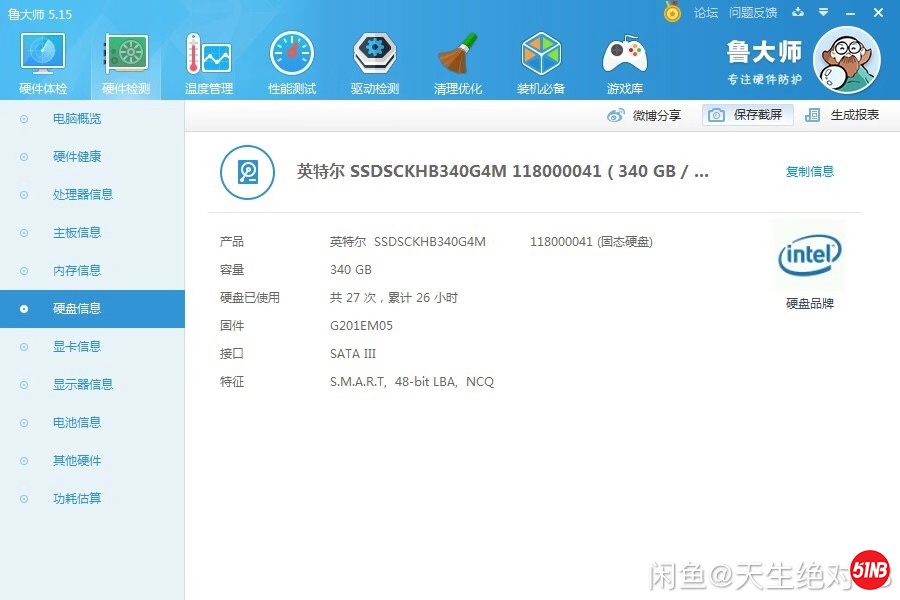Select 电池信息 in the sidebar
This screenshot has width=900, height=600.
[77, 423]
